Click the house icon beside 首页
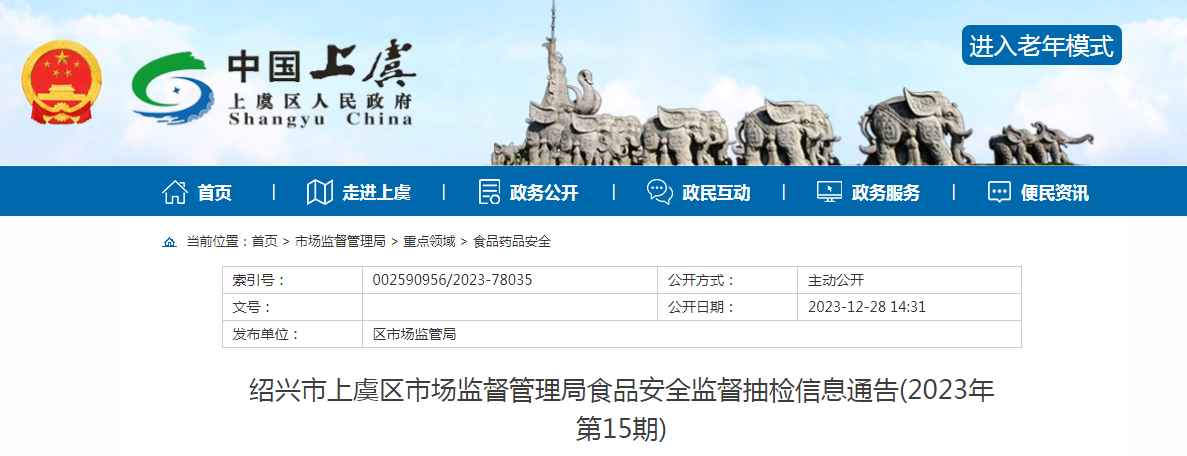Image resolution: width=1187 pixels, height=456 pixels. [175, 192]
